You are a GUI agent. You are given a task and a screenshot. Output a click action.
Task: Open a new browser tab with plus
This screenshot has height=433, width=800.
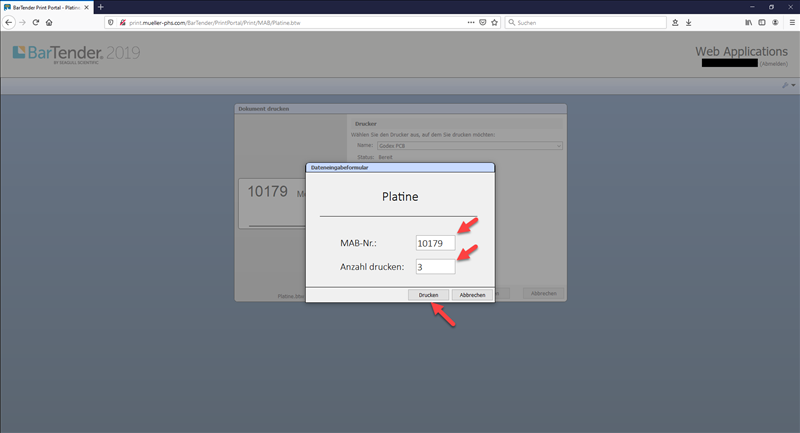click(x=100, y=7)
